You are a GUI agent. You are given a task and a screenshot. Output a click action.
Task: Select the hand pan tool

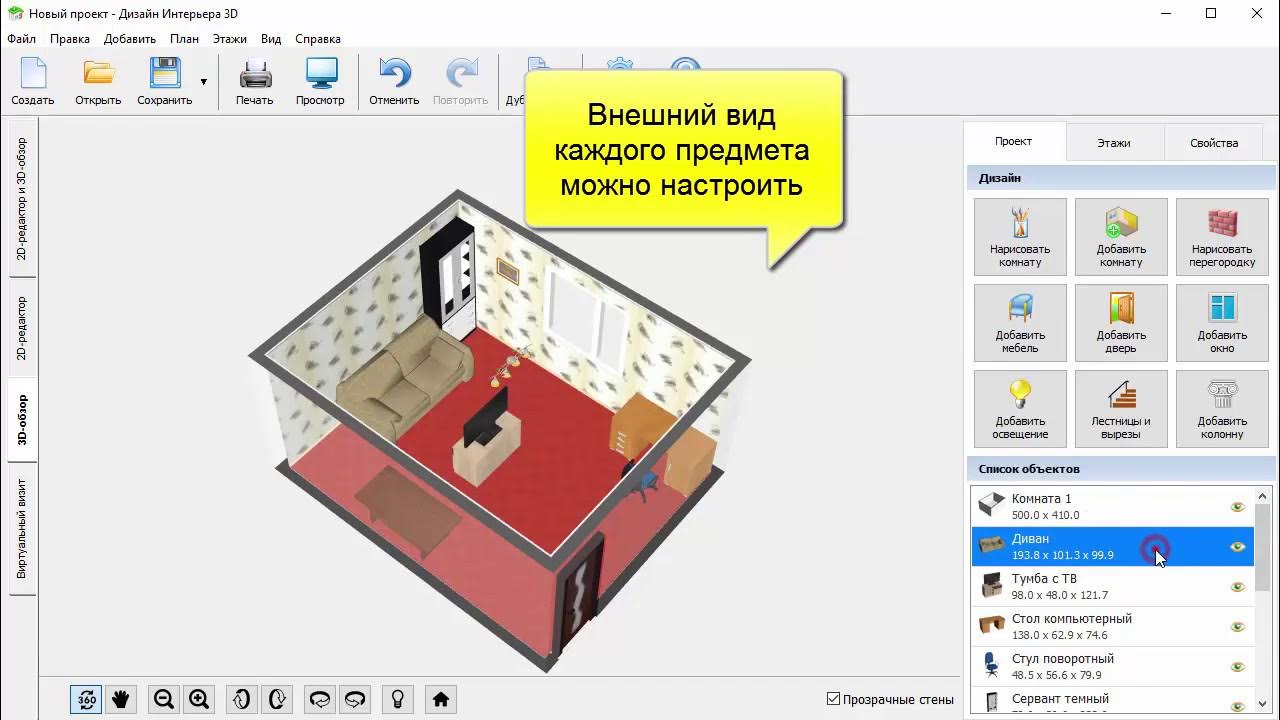[121, 699]
